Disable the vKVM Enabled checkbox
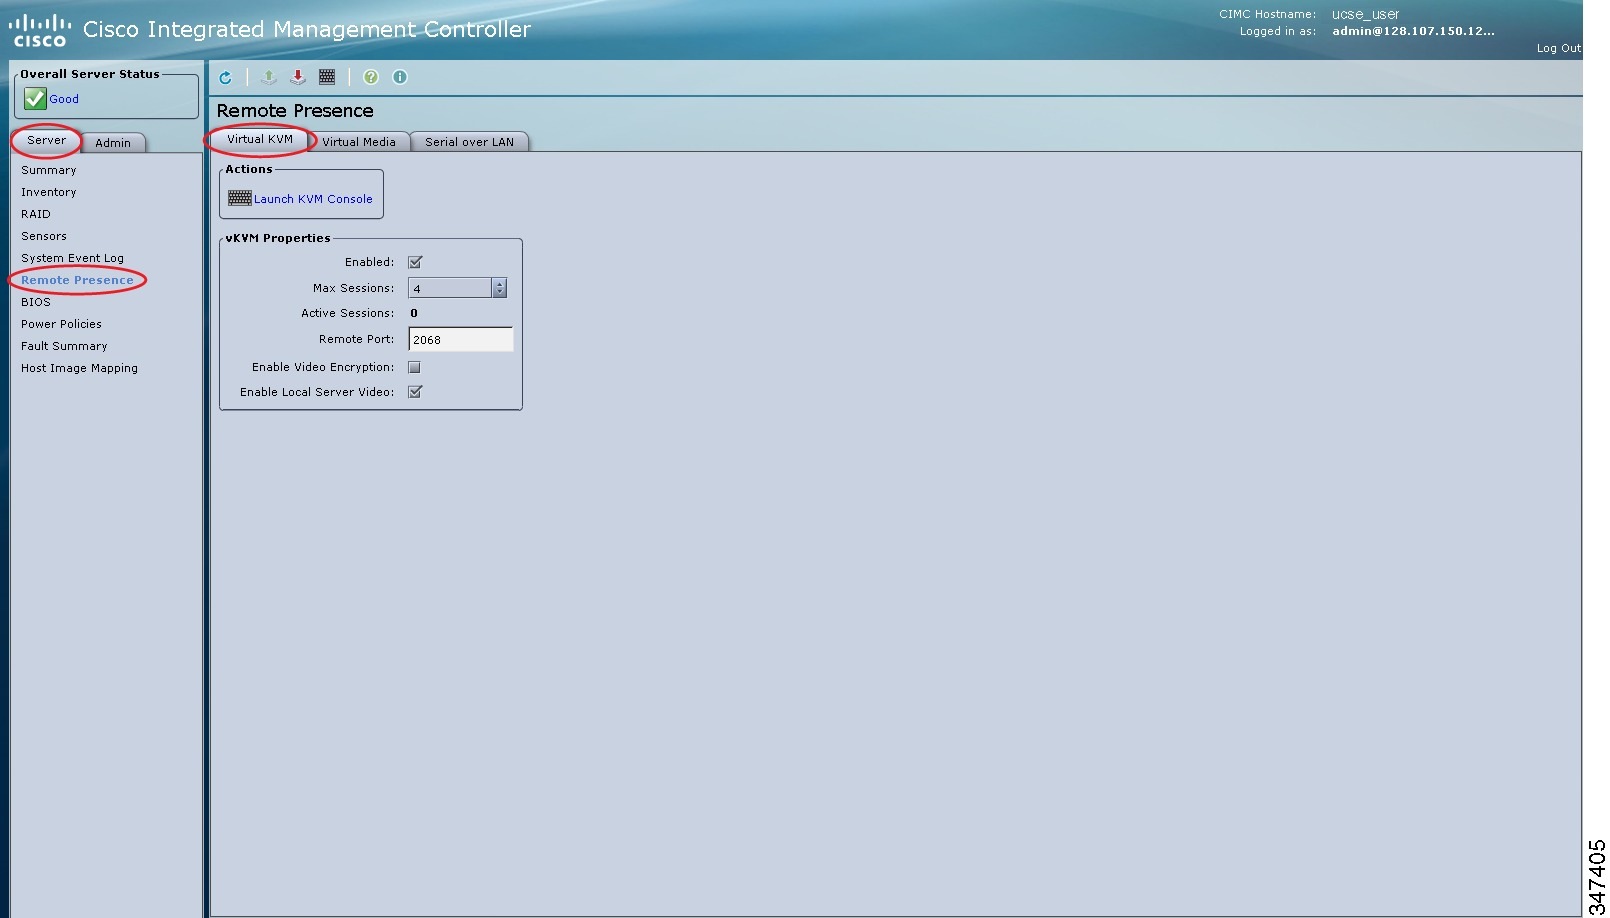This screenshot has width=1610, height=918. coord(414,261)
